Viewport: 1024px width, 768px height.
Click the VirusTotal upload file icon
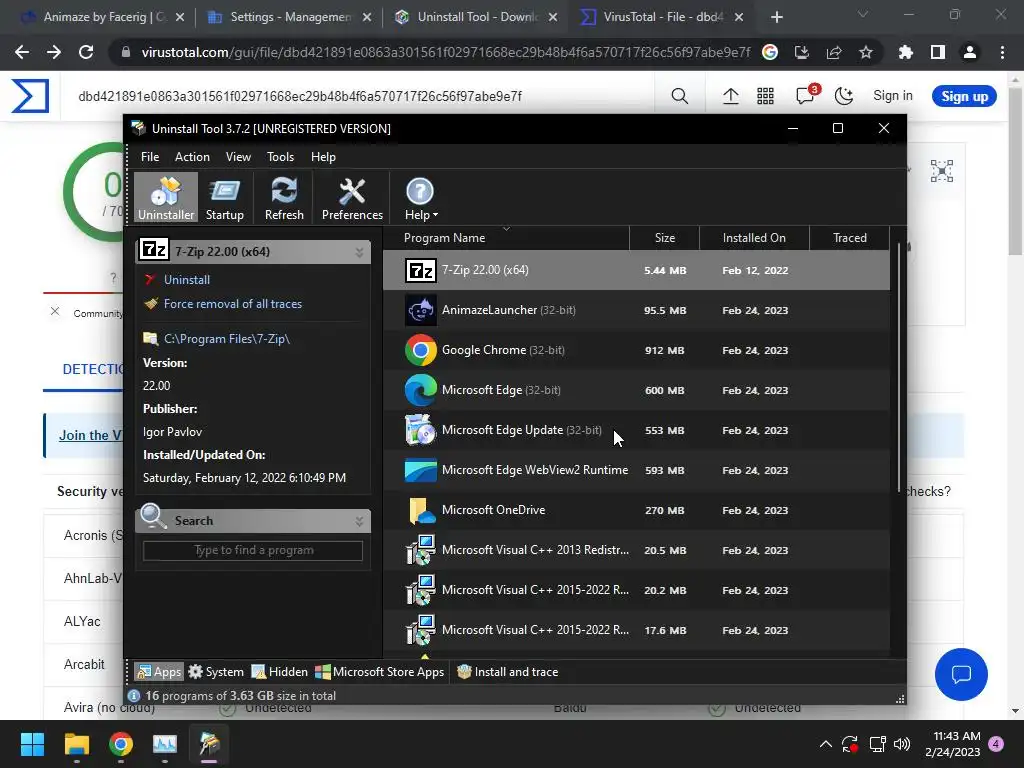click(731, 96)
